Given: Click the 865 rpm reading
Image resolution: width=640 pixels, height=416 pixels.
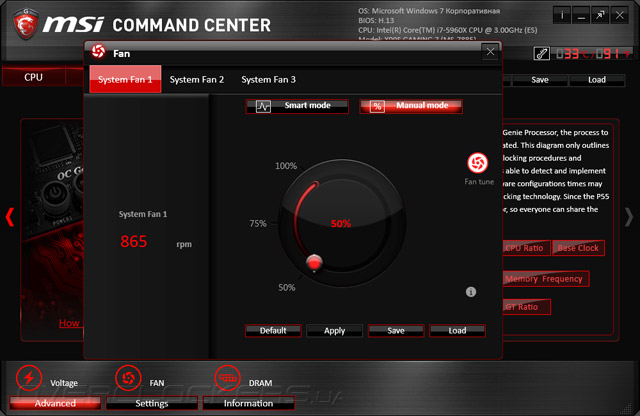Looking at the screenshot, I should pyautogui.click(x=133, y=241).
